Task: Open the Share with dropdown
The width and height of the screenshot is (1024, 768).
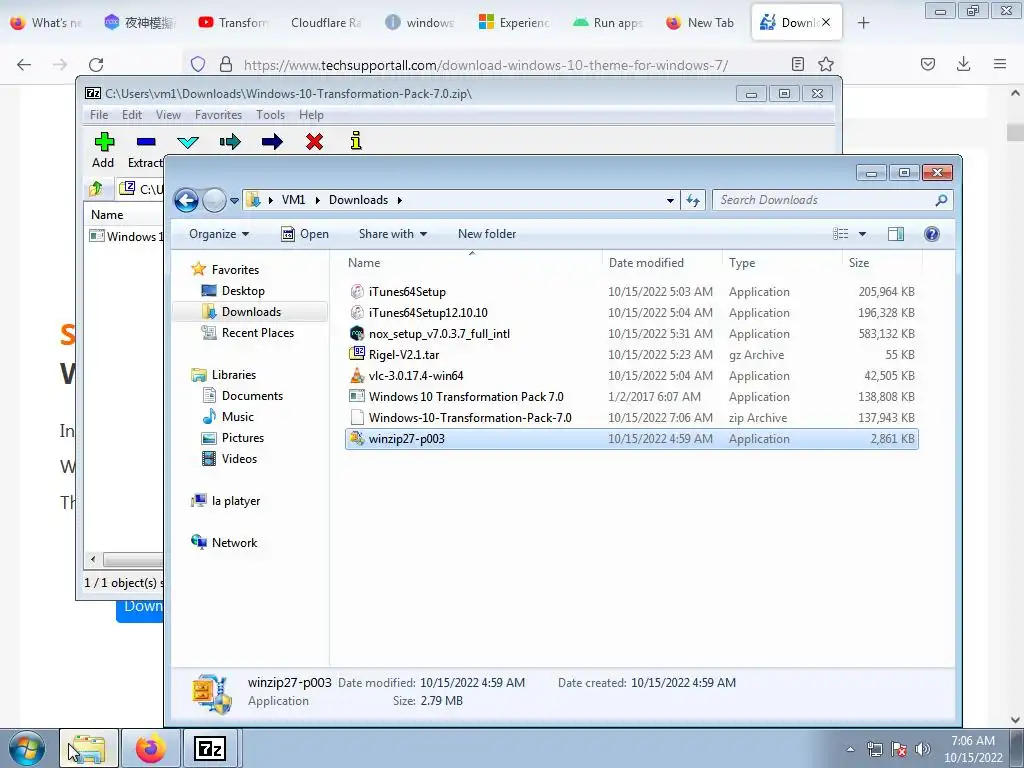Action: pos(392,234)
